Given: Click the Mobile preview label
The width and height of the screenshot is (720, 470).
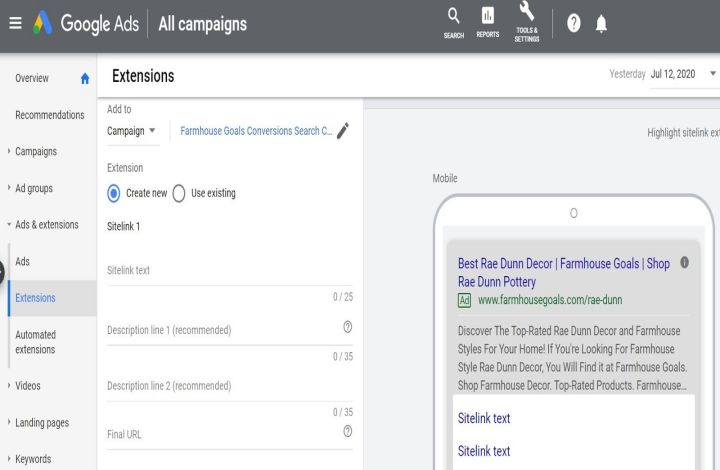Looking at the screenshot, I should point(445,178).
